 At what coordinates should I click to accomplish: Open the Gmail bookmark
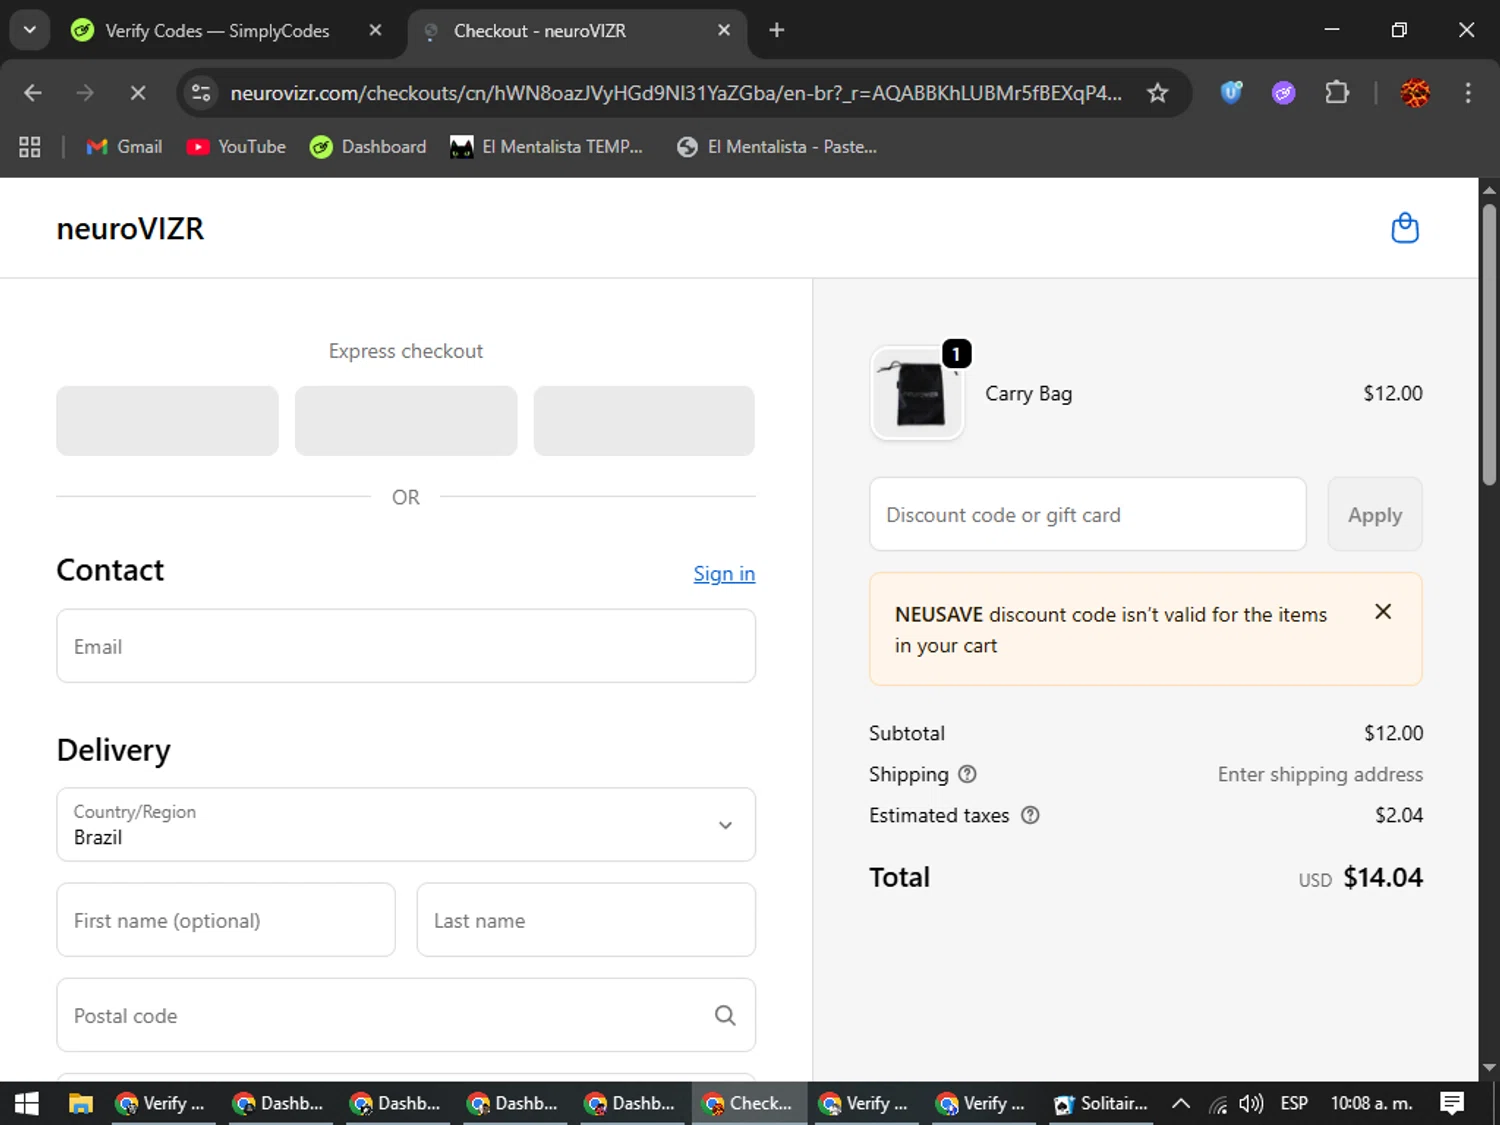[x=124, y=147]
